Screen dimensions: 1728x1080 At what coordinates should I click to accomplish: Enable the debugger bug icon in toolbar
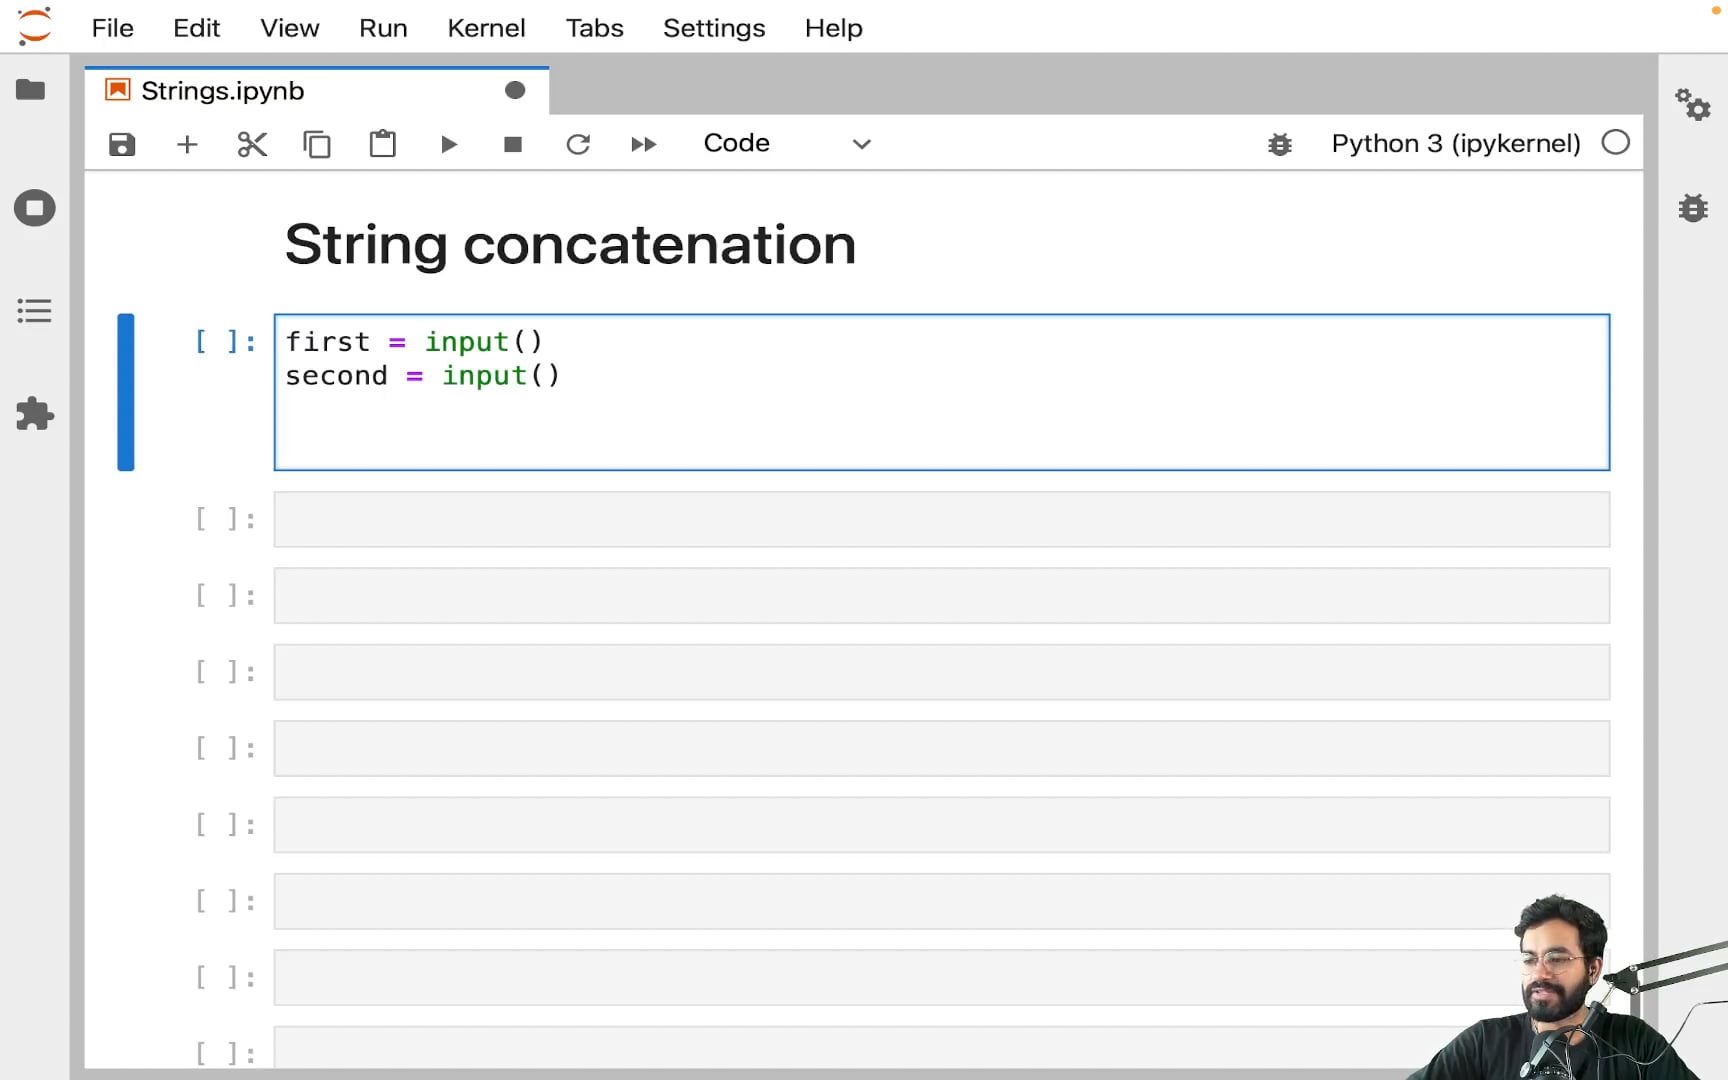pyautogui.click(x=1279, y=145)
